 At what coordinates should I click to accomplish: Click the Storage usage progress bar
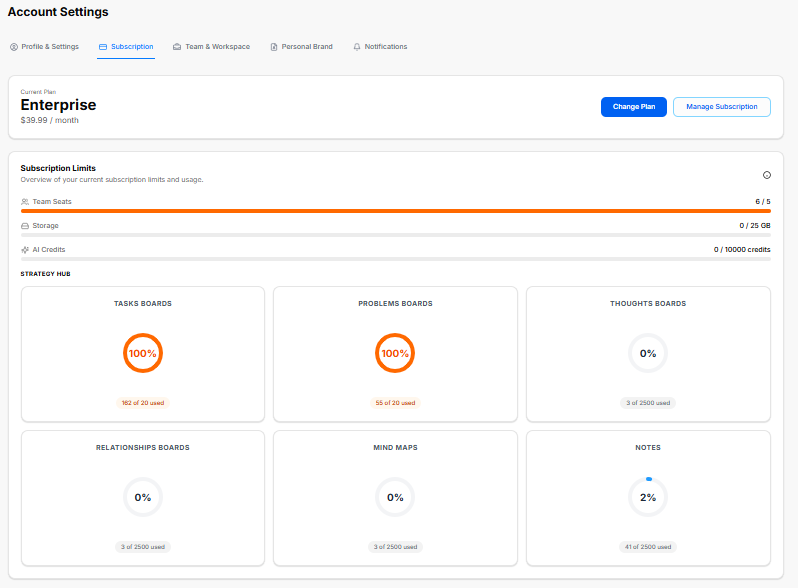click(395, 235)
